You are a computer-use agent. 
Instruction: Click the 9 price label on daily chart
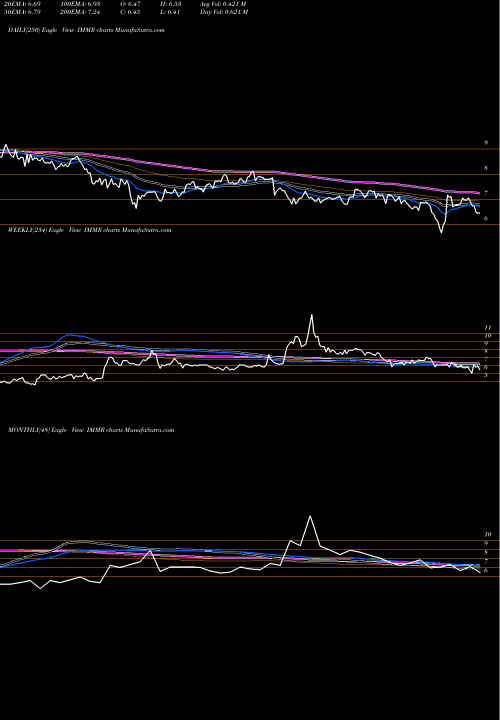tap(486, 143)
